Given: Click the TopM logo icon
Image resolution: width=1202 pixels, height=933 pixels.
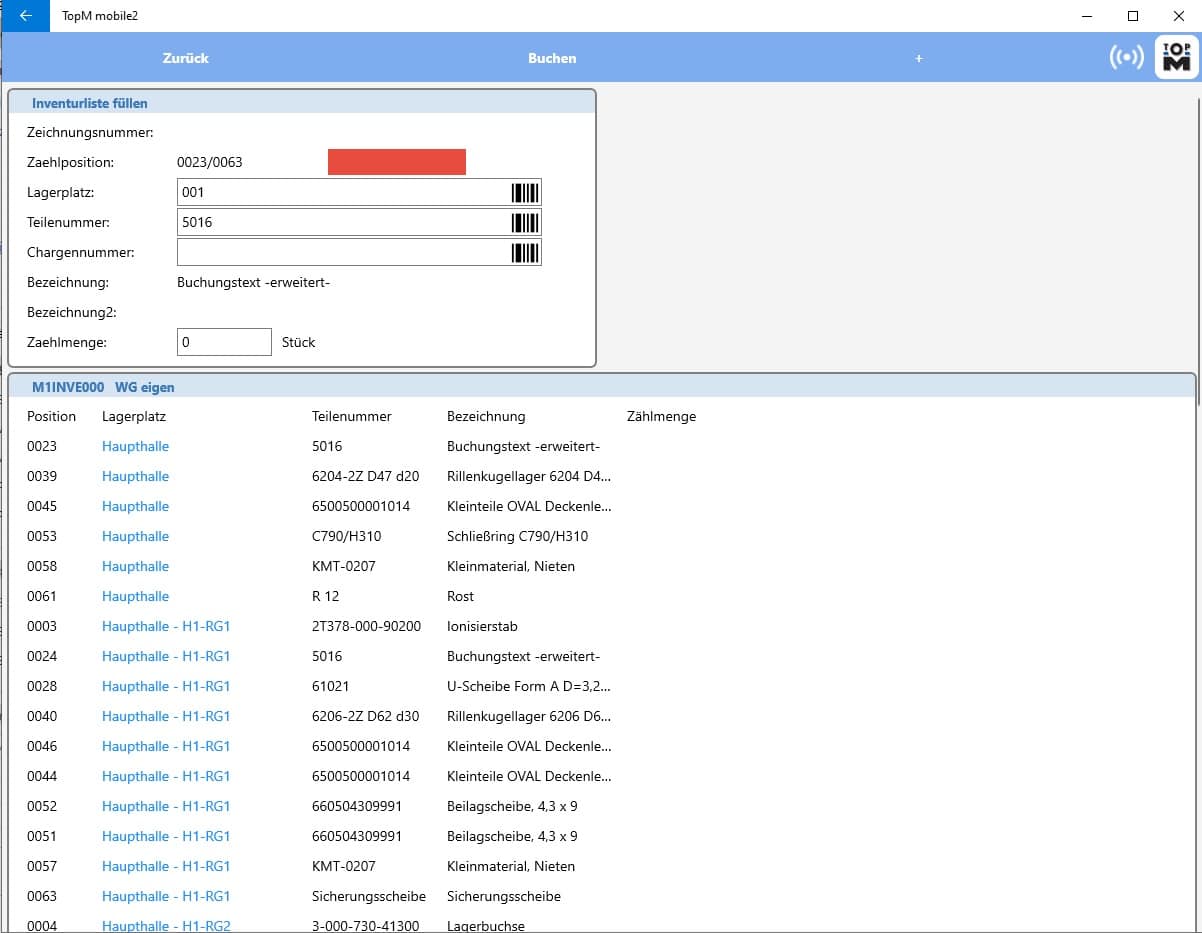Looking at the screenshot, I should (x=1175, y=57).
